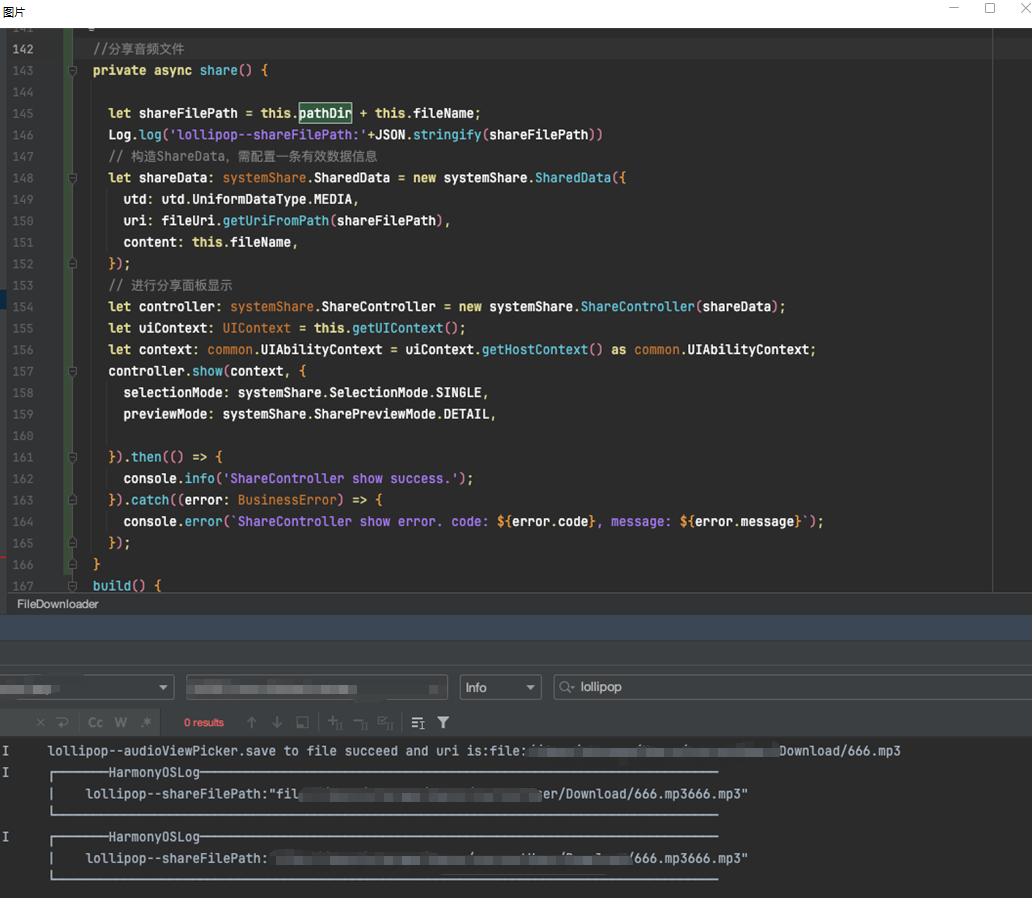This screenshot has width=1032, height=898.
Task: Click the add selection for next occurrence icon
Action: point(335,722)
